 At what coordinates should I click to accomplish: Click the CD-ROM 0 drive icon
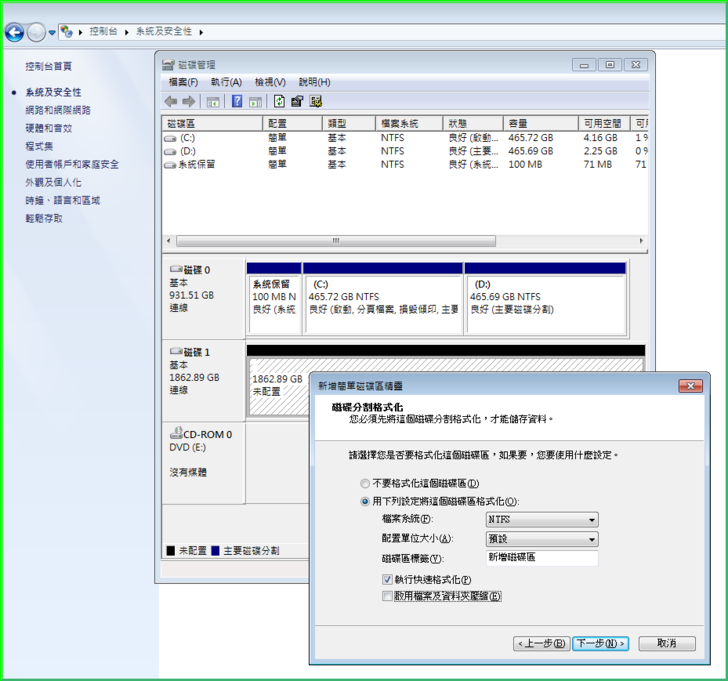point(177,434)
